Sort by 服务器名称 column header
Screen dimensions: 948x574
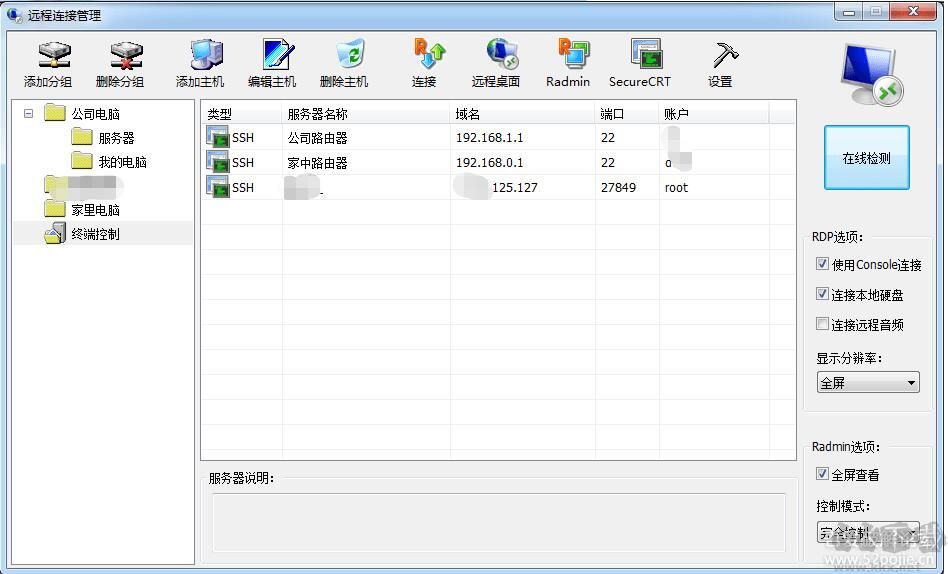coord(366,114)
